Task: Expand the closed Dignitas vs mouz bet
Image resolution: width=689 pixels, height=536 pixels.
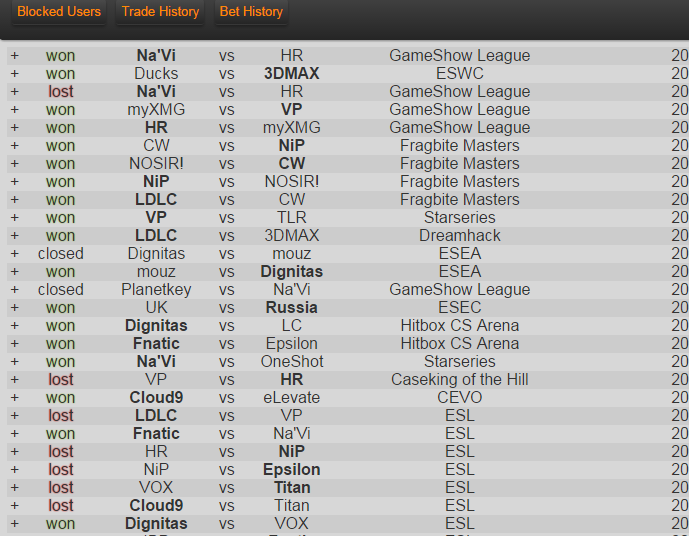Action: point(15,254)
